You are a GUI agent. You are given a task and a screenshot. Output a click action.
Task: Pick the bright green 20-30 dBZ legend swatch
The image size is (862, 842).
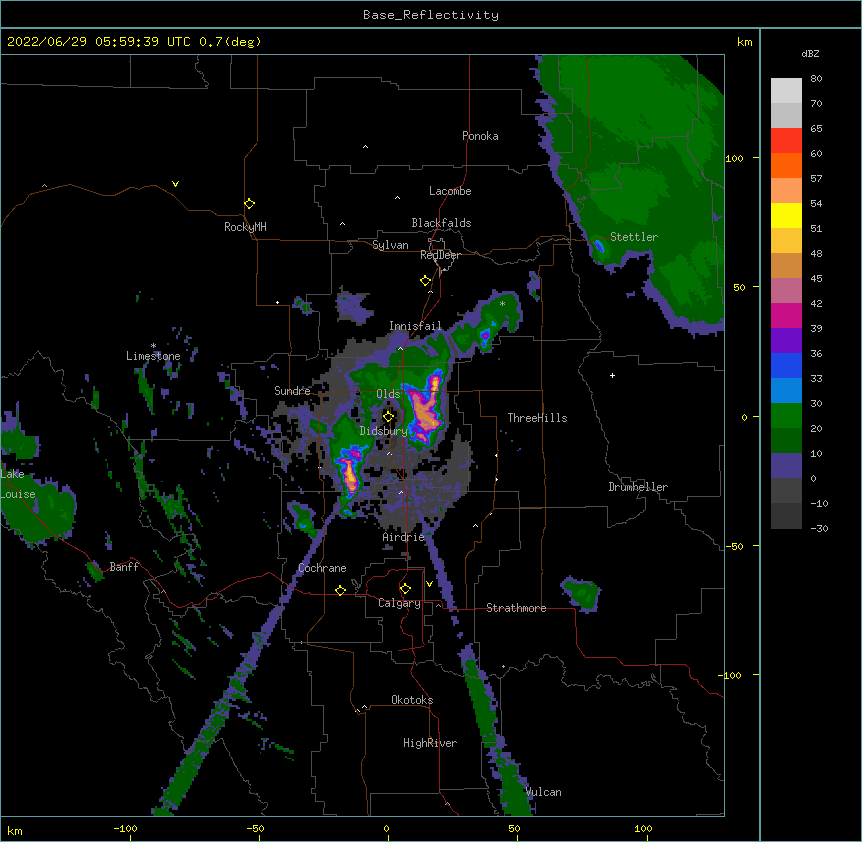786,416
